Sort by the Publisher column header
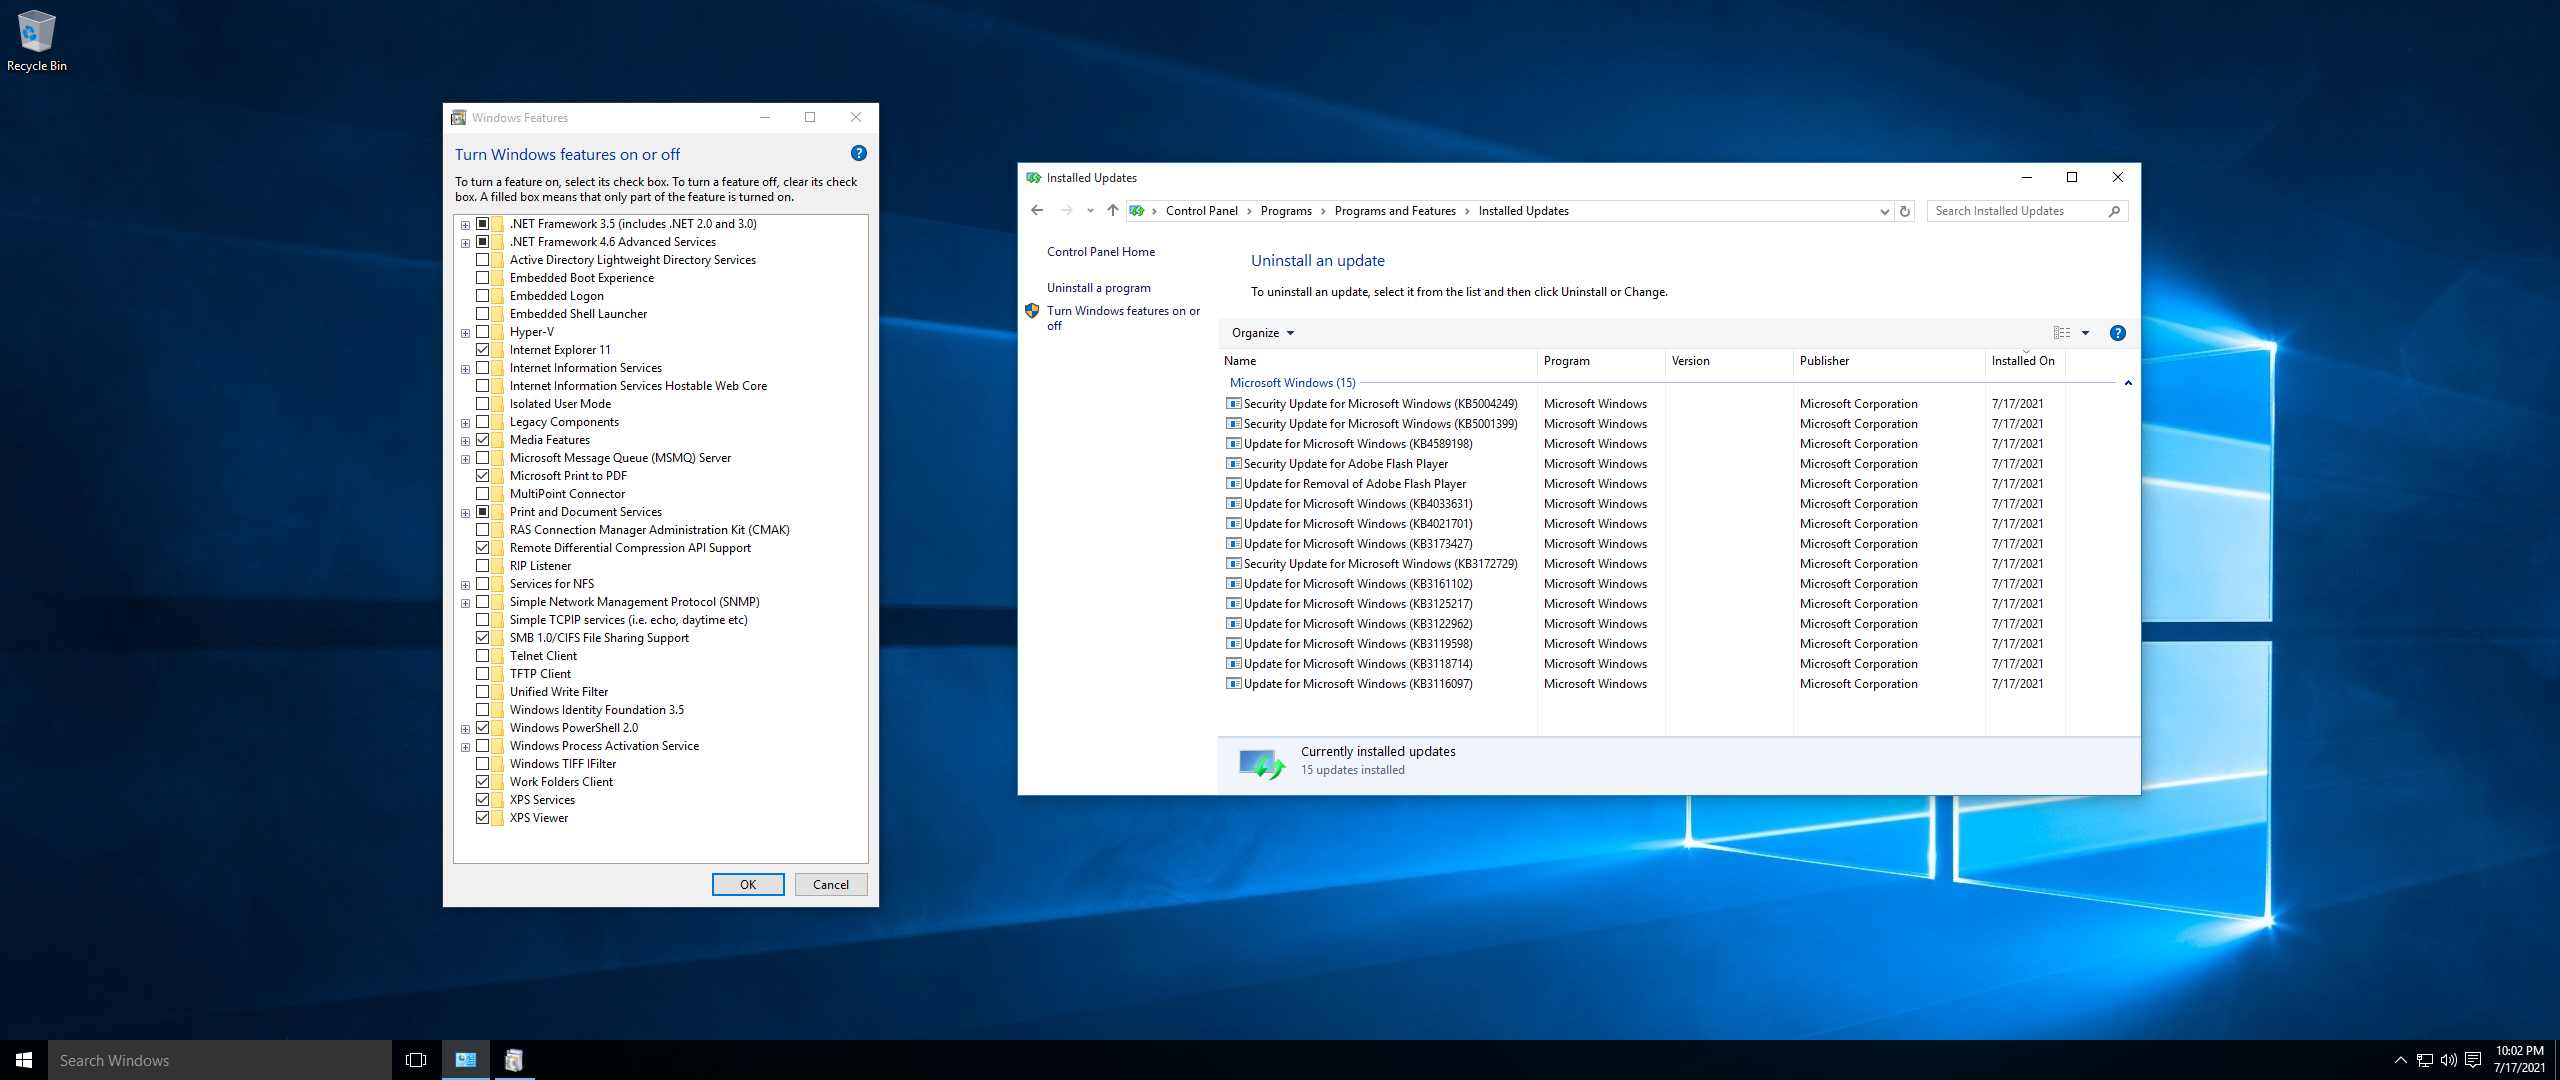Viewport: 2560px width, 1080px height. click(1889, 361)
